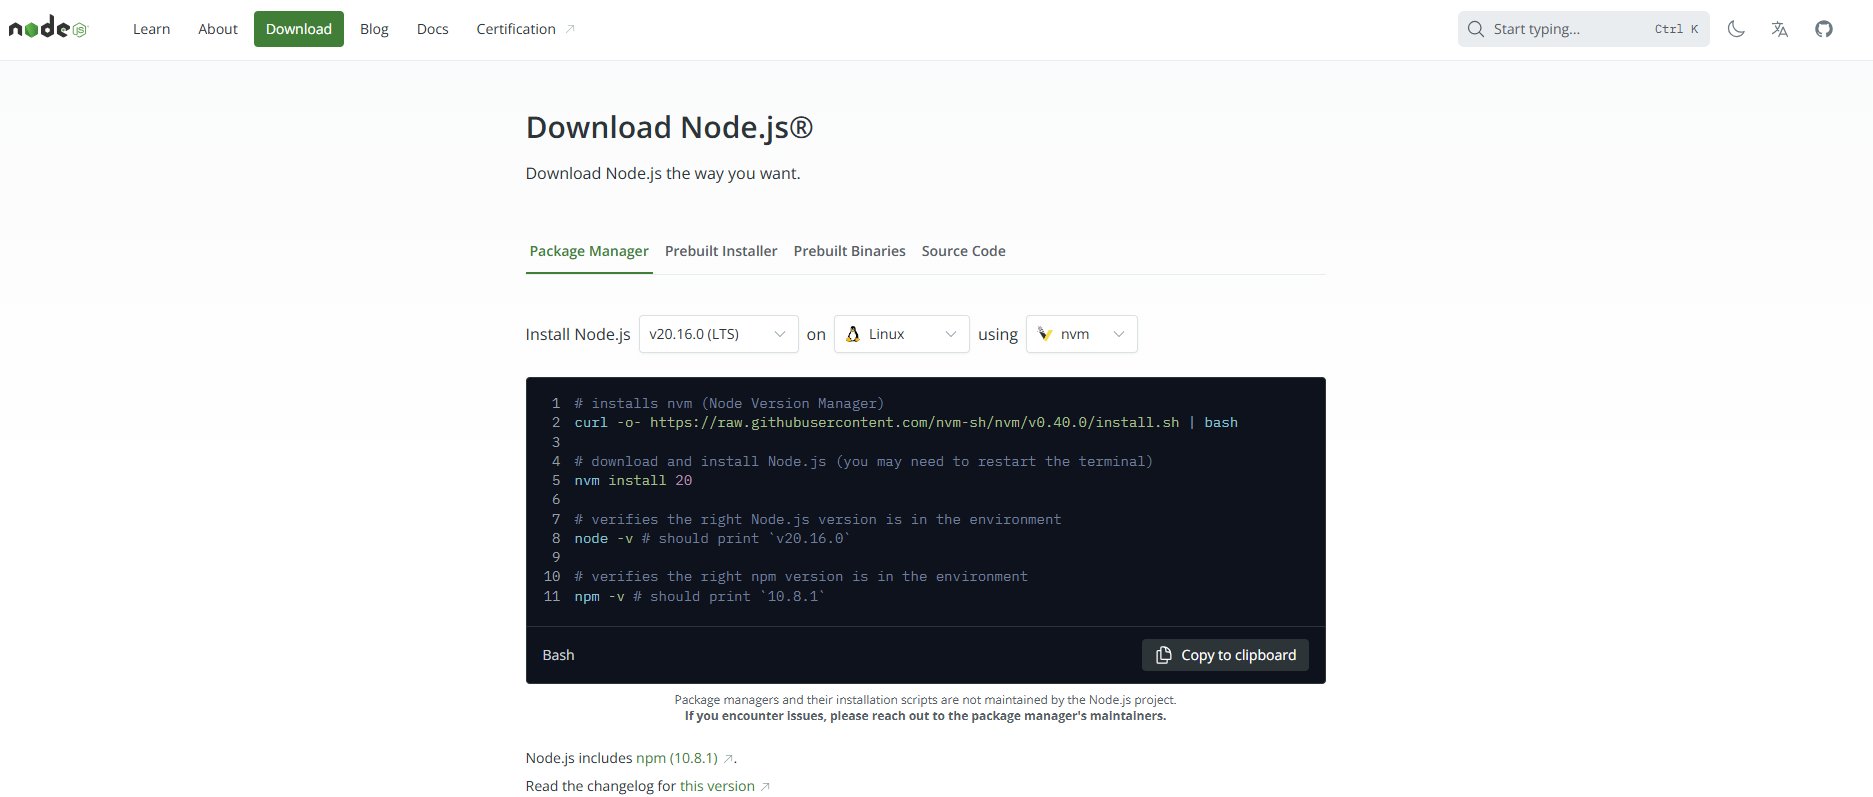Open the About nav item
This screenshot has width=1873, height=797.
218,29
